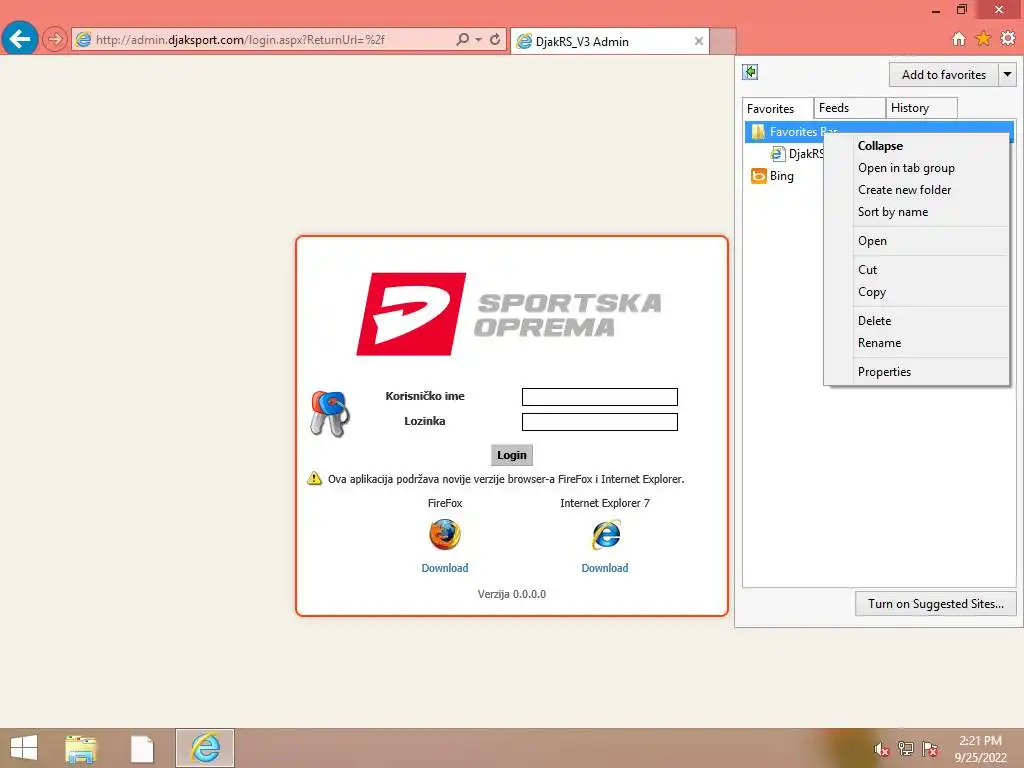Click the Lozinka password field
The image size is (1024, 768).
600,422
